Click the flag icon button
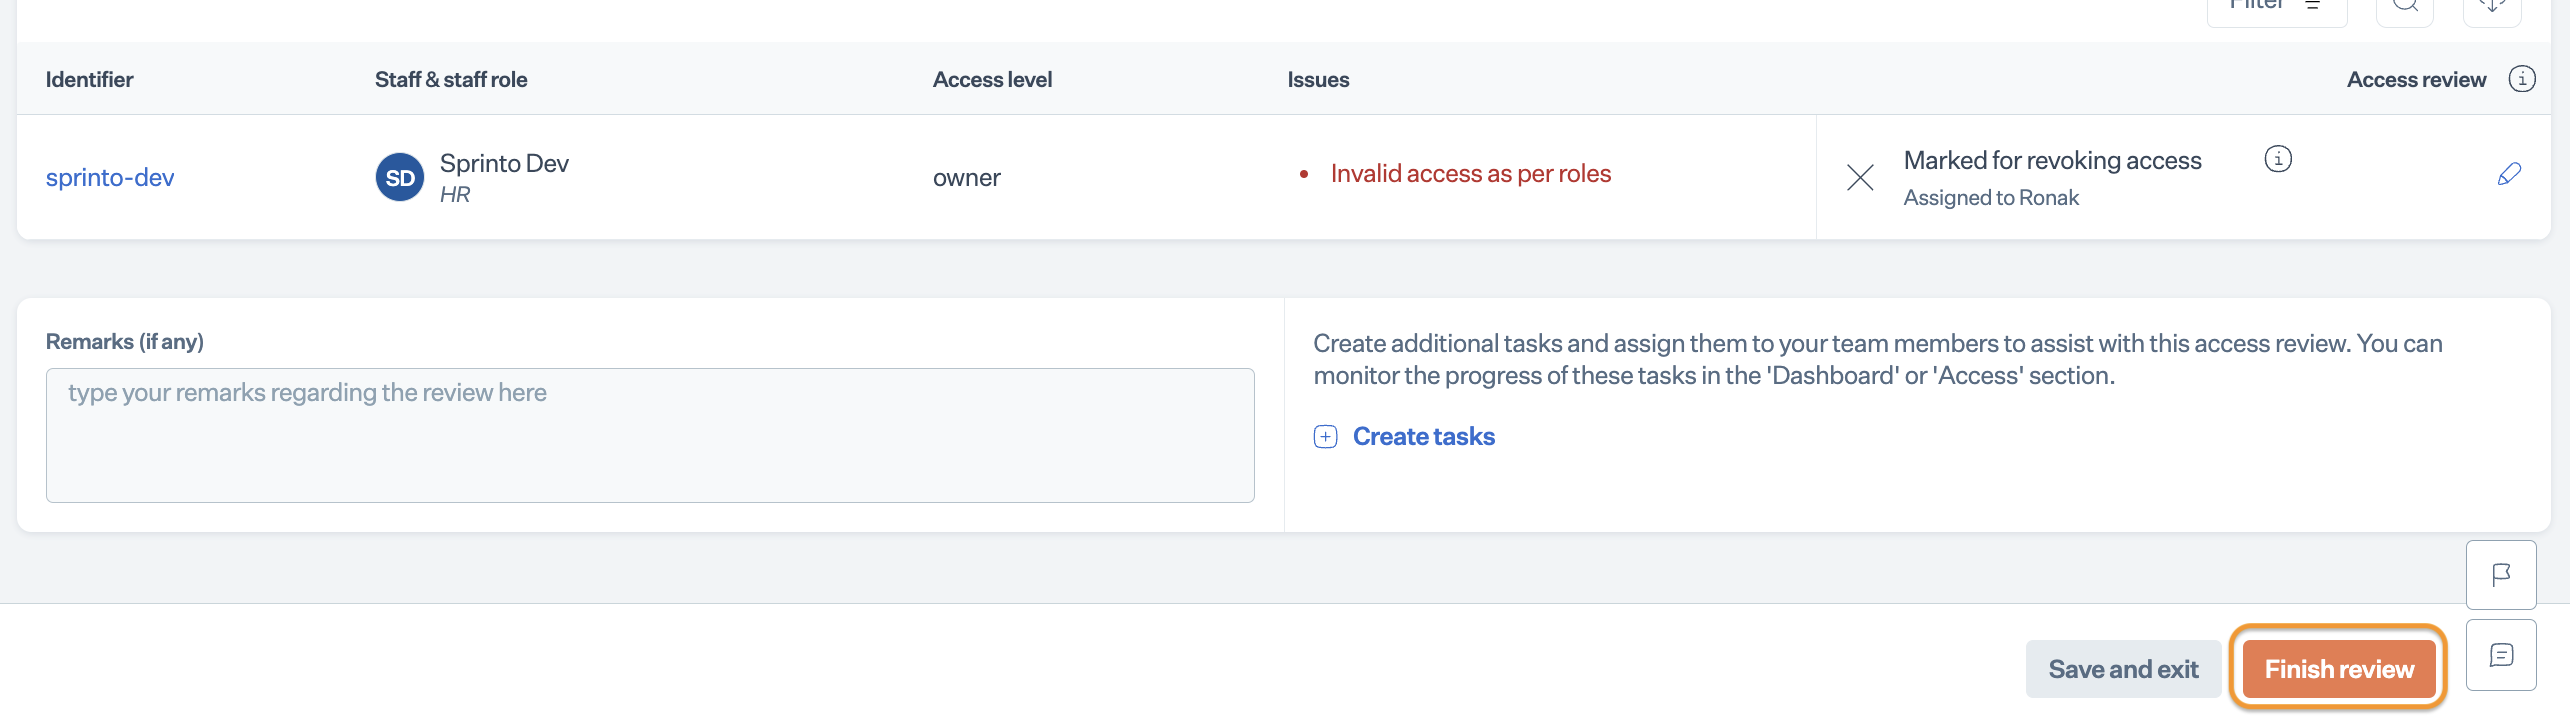Screen dimensions: 2570x720 click(x=2500, y=575)
